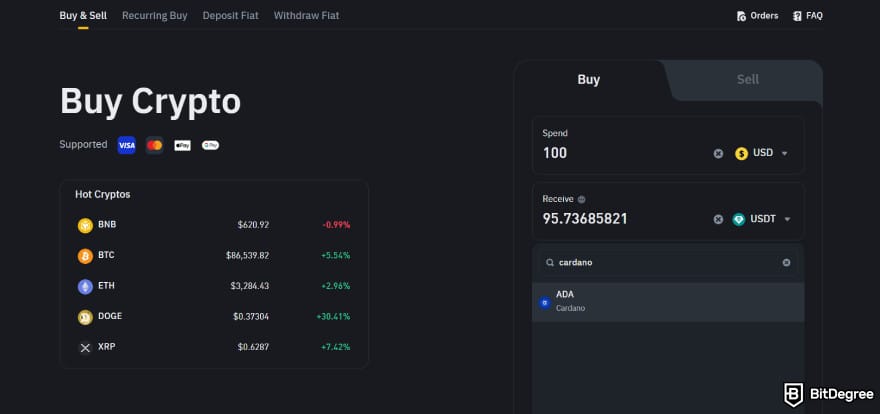Click the info icon beside Receive
This screenshot has height=414, width=880.
581,199
